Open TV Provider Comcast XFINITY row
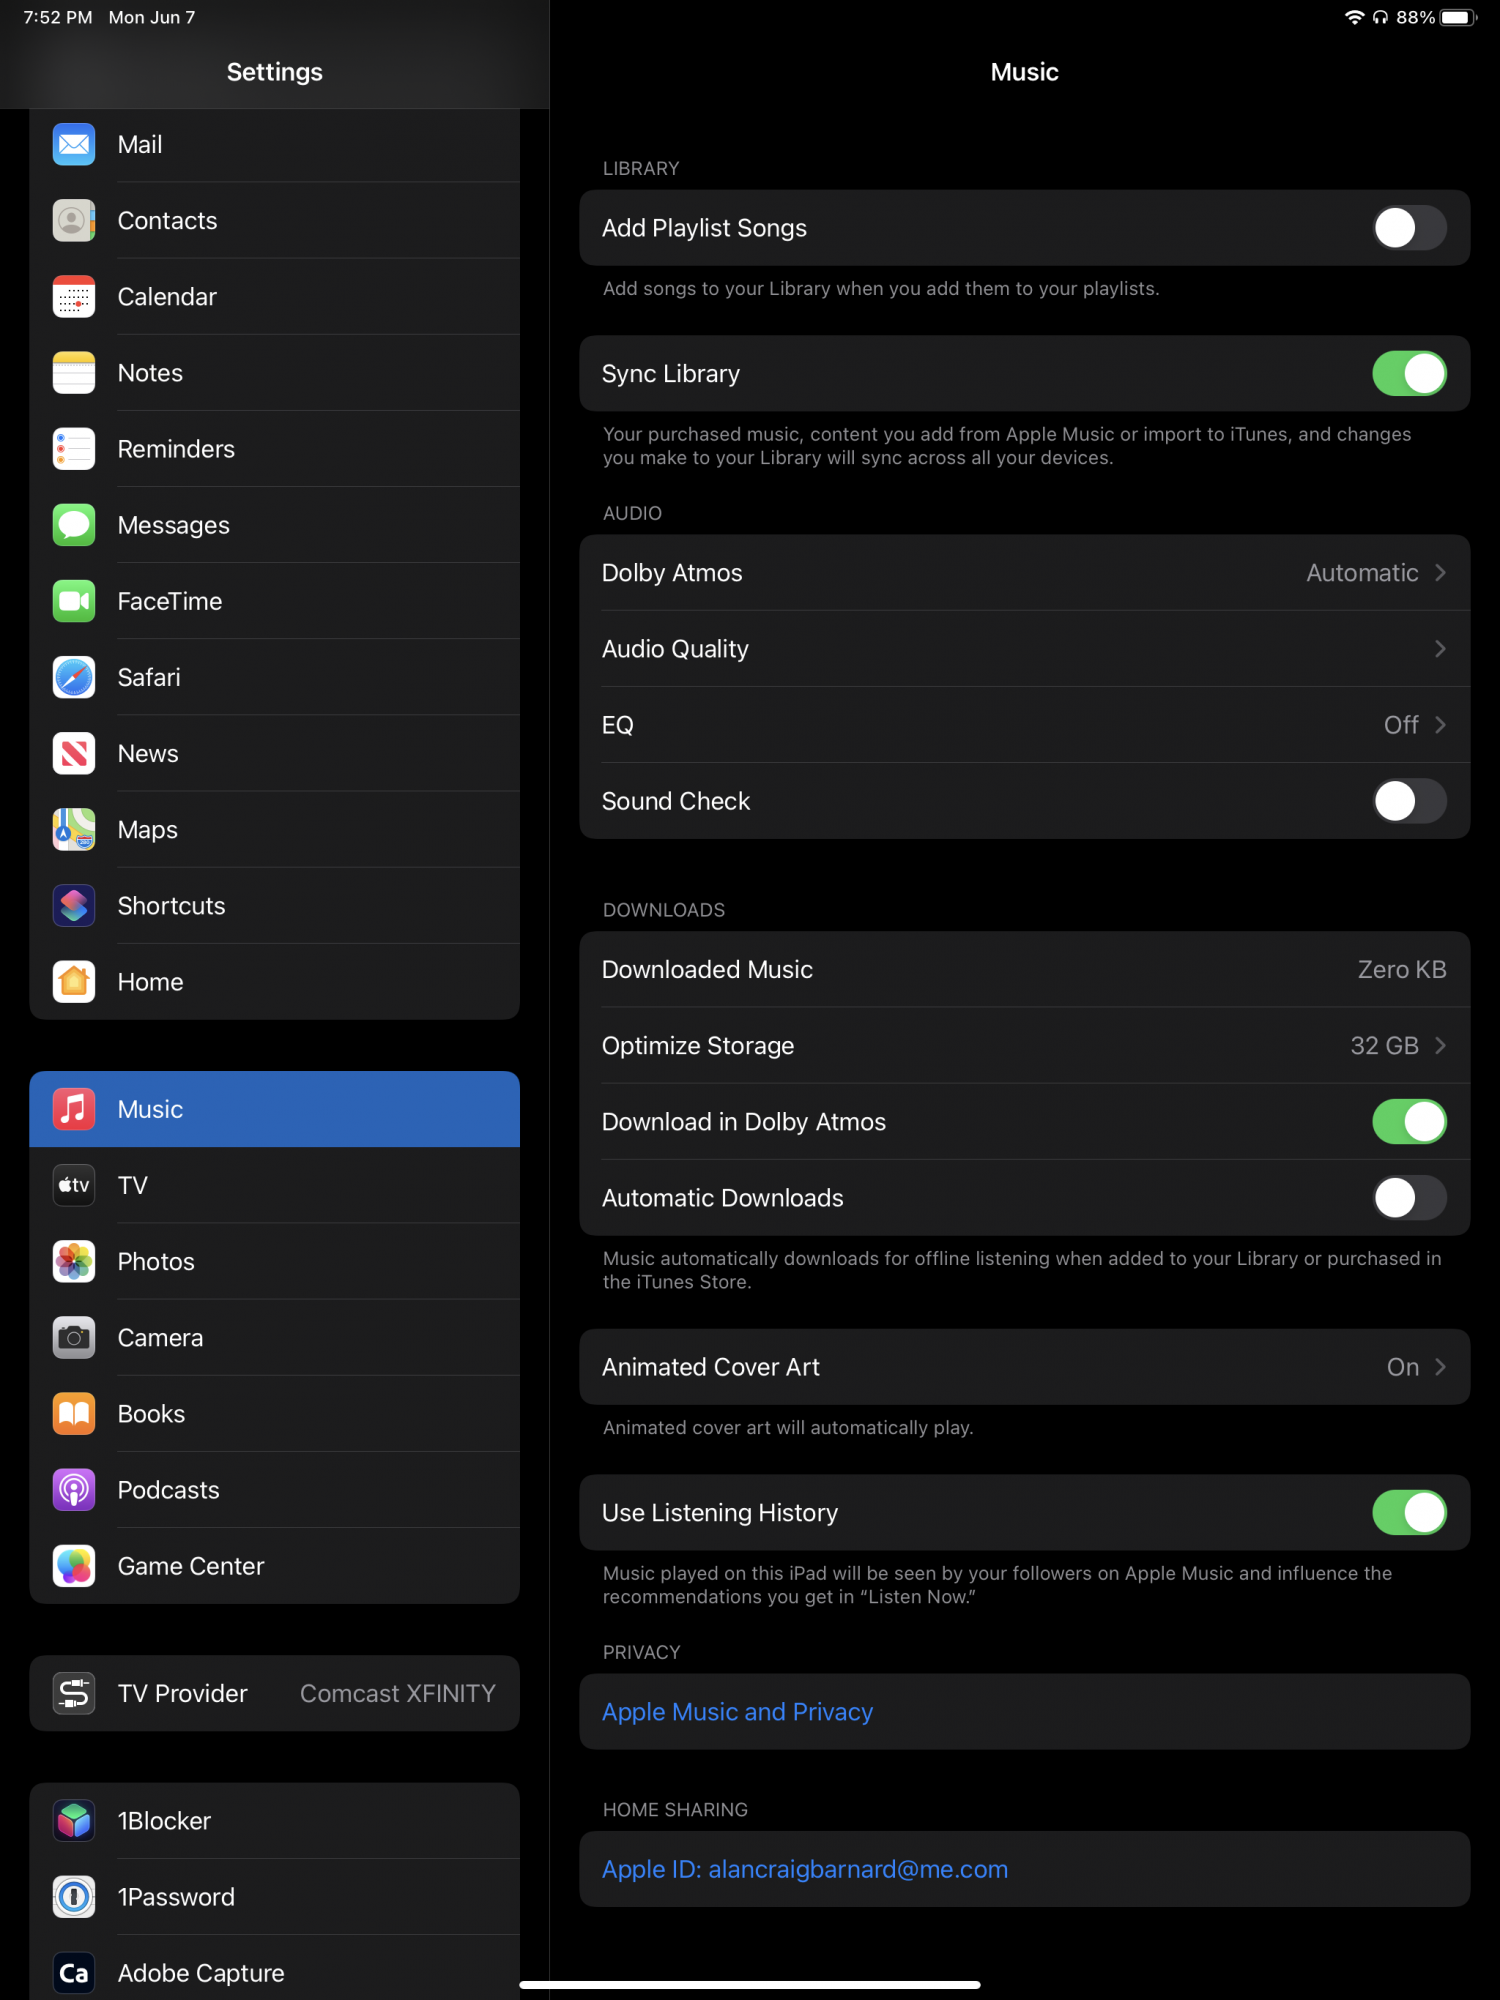Image resolution: width=1500 pixels, height=2000 pixels. pyautogui.click(x=275, y=1693)
